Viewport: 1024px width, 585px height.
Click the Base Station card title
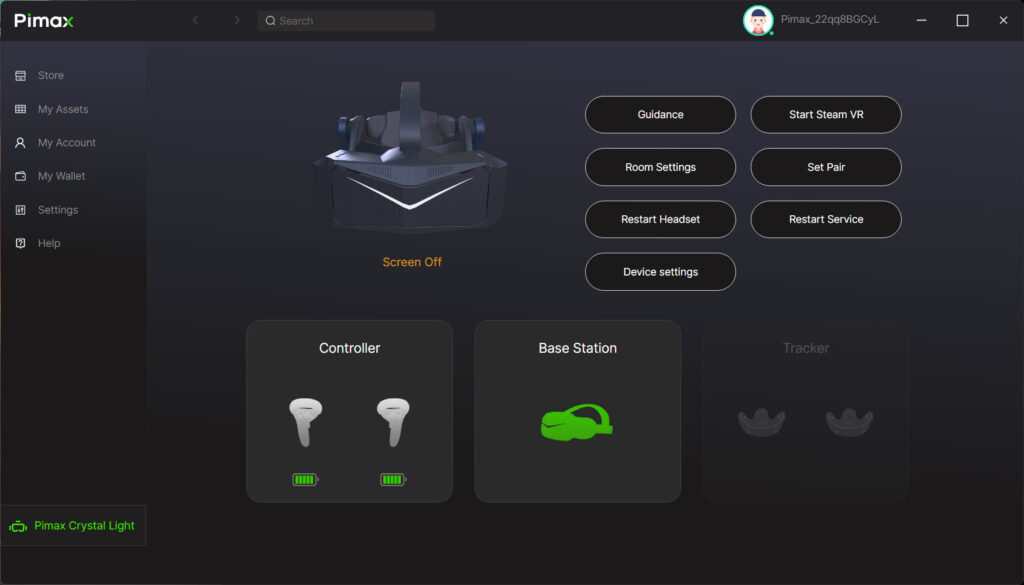(577, 348)
